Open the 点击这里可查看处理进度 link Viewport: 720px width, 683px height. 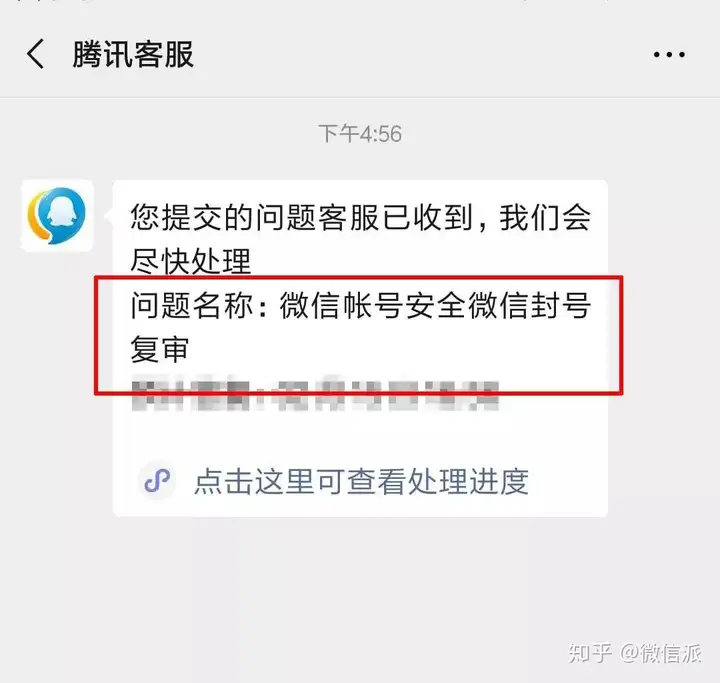(x=361, y=481)
